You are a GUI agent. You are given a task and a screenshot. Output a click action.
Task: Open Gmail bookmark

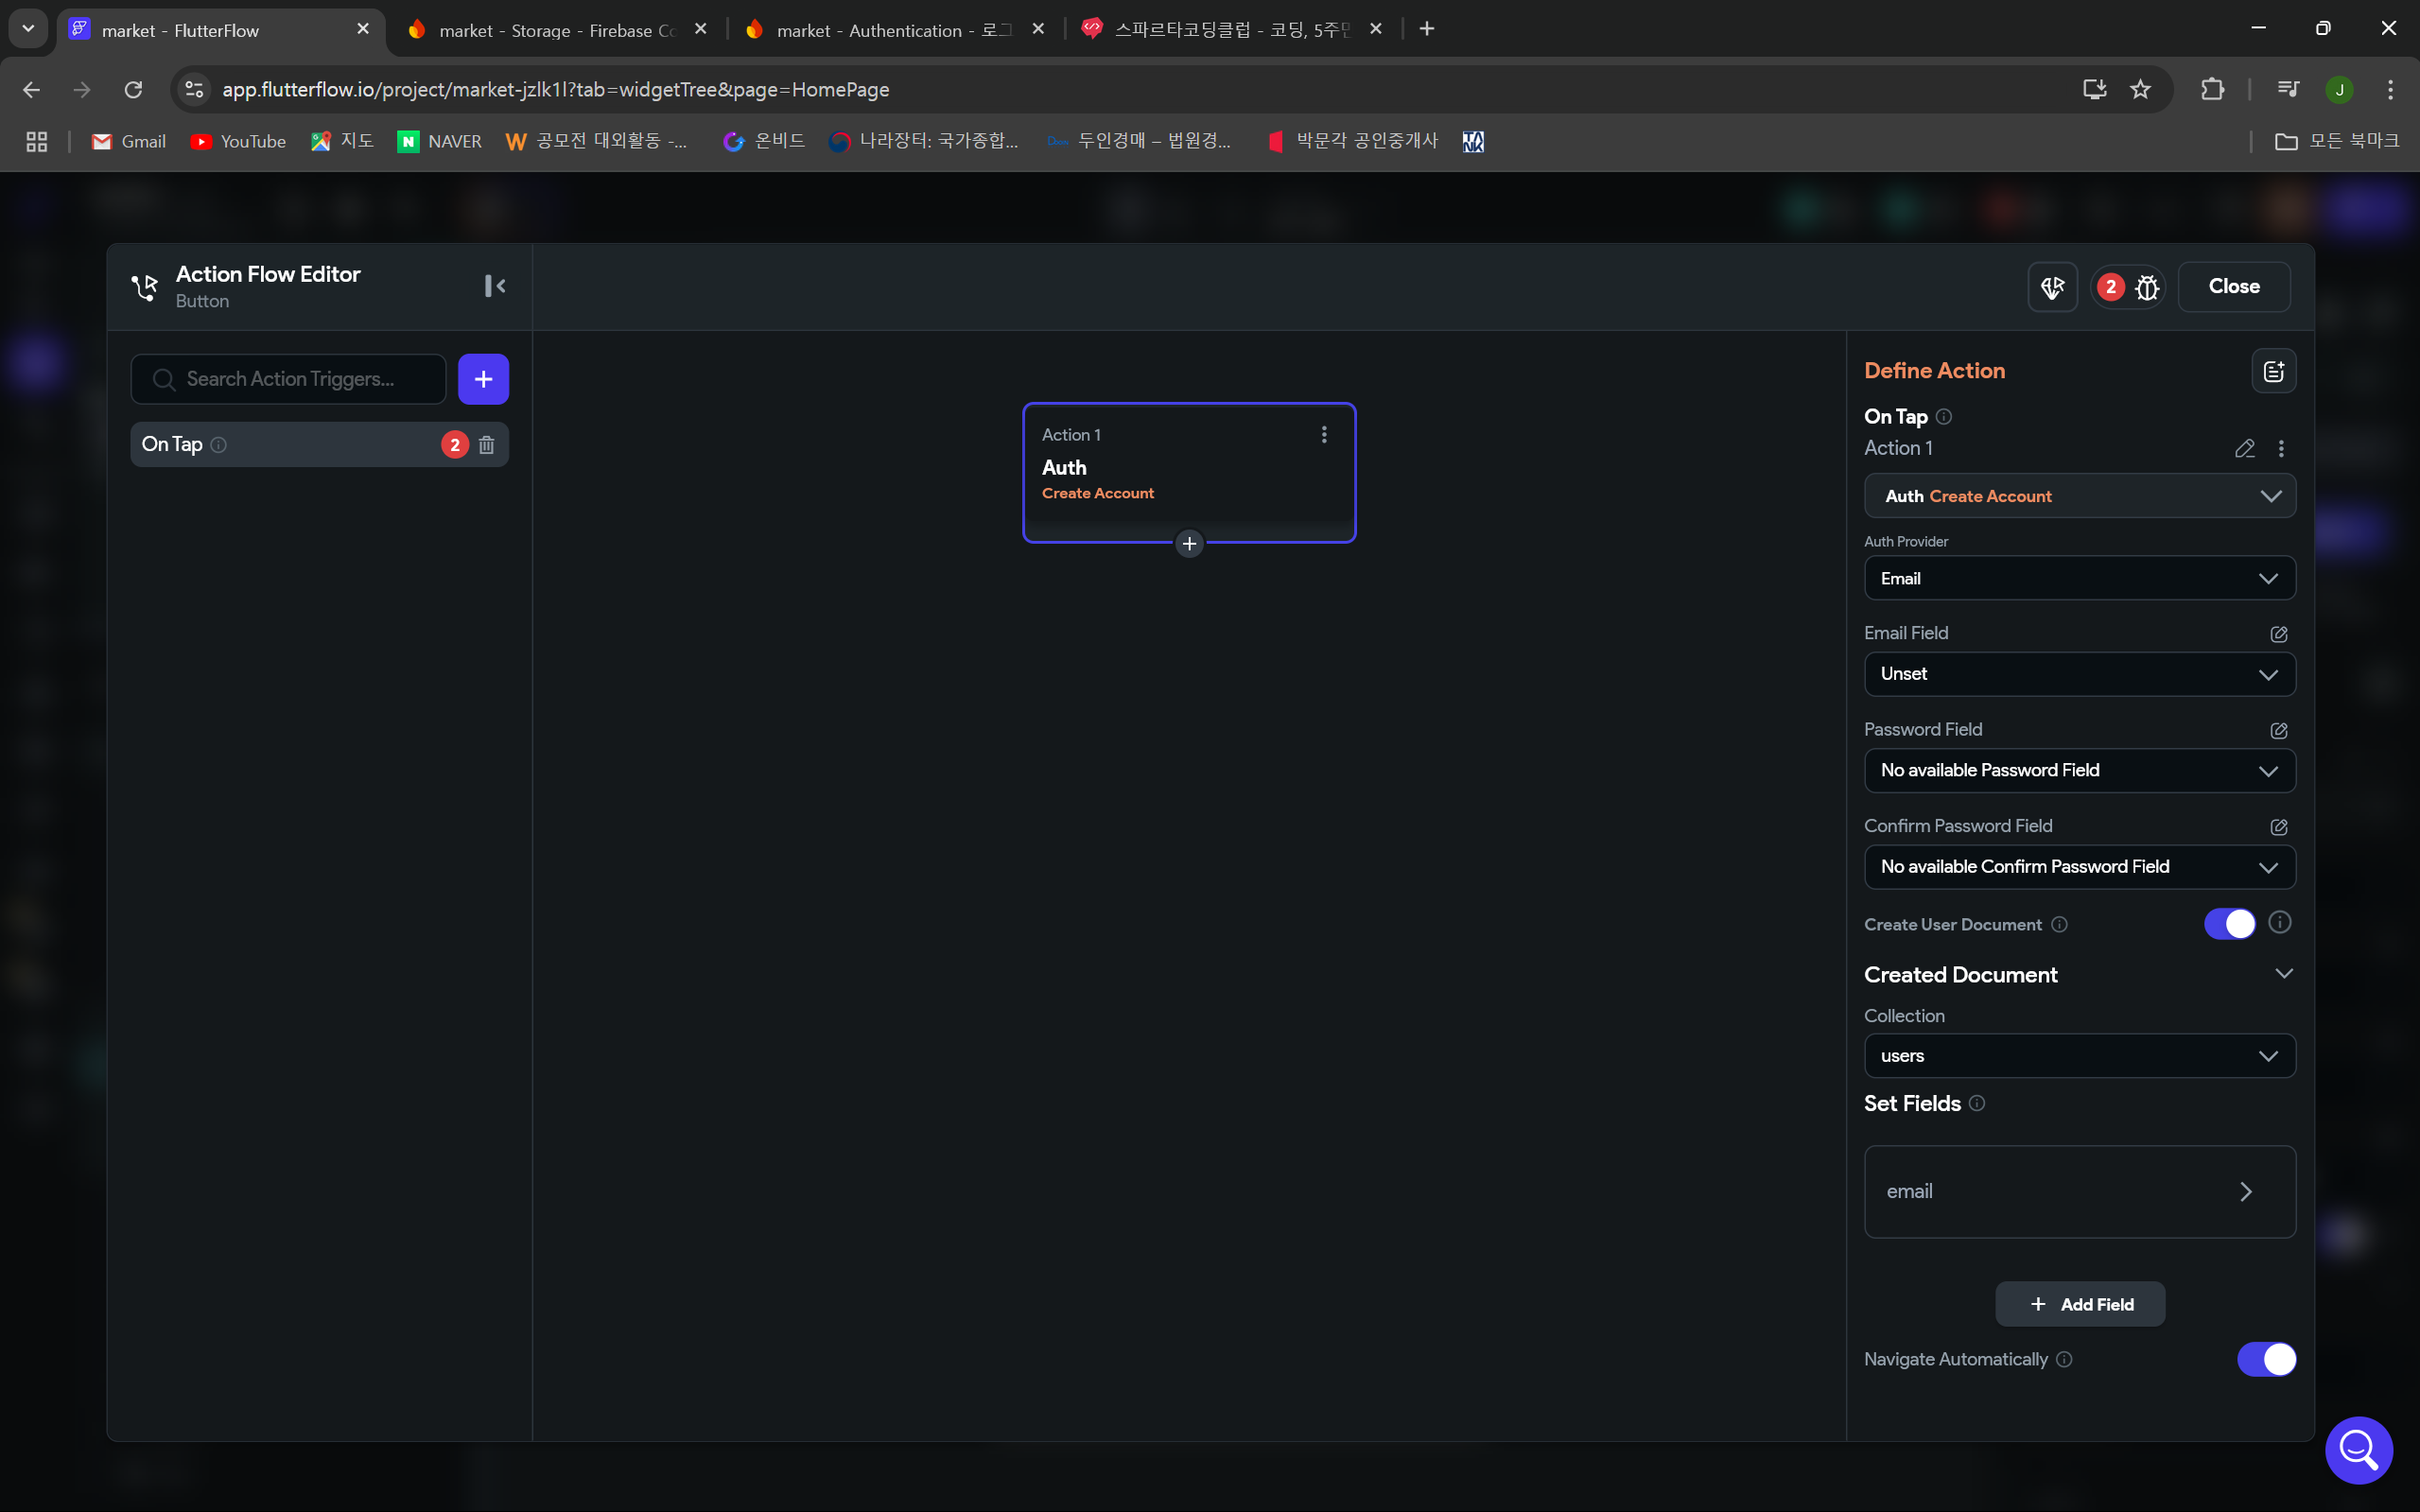[129, 142]
